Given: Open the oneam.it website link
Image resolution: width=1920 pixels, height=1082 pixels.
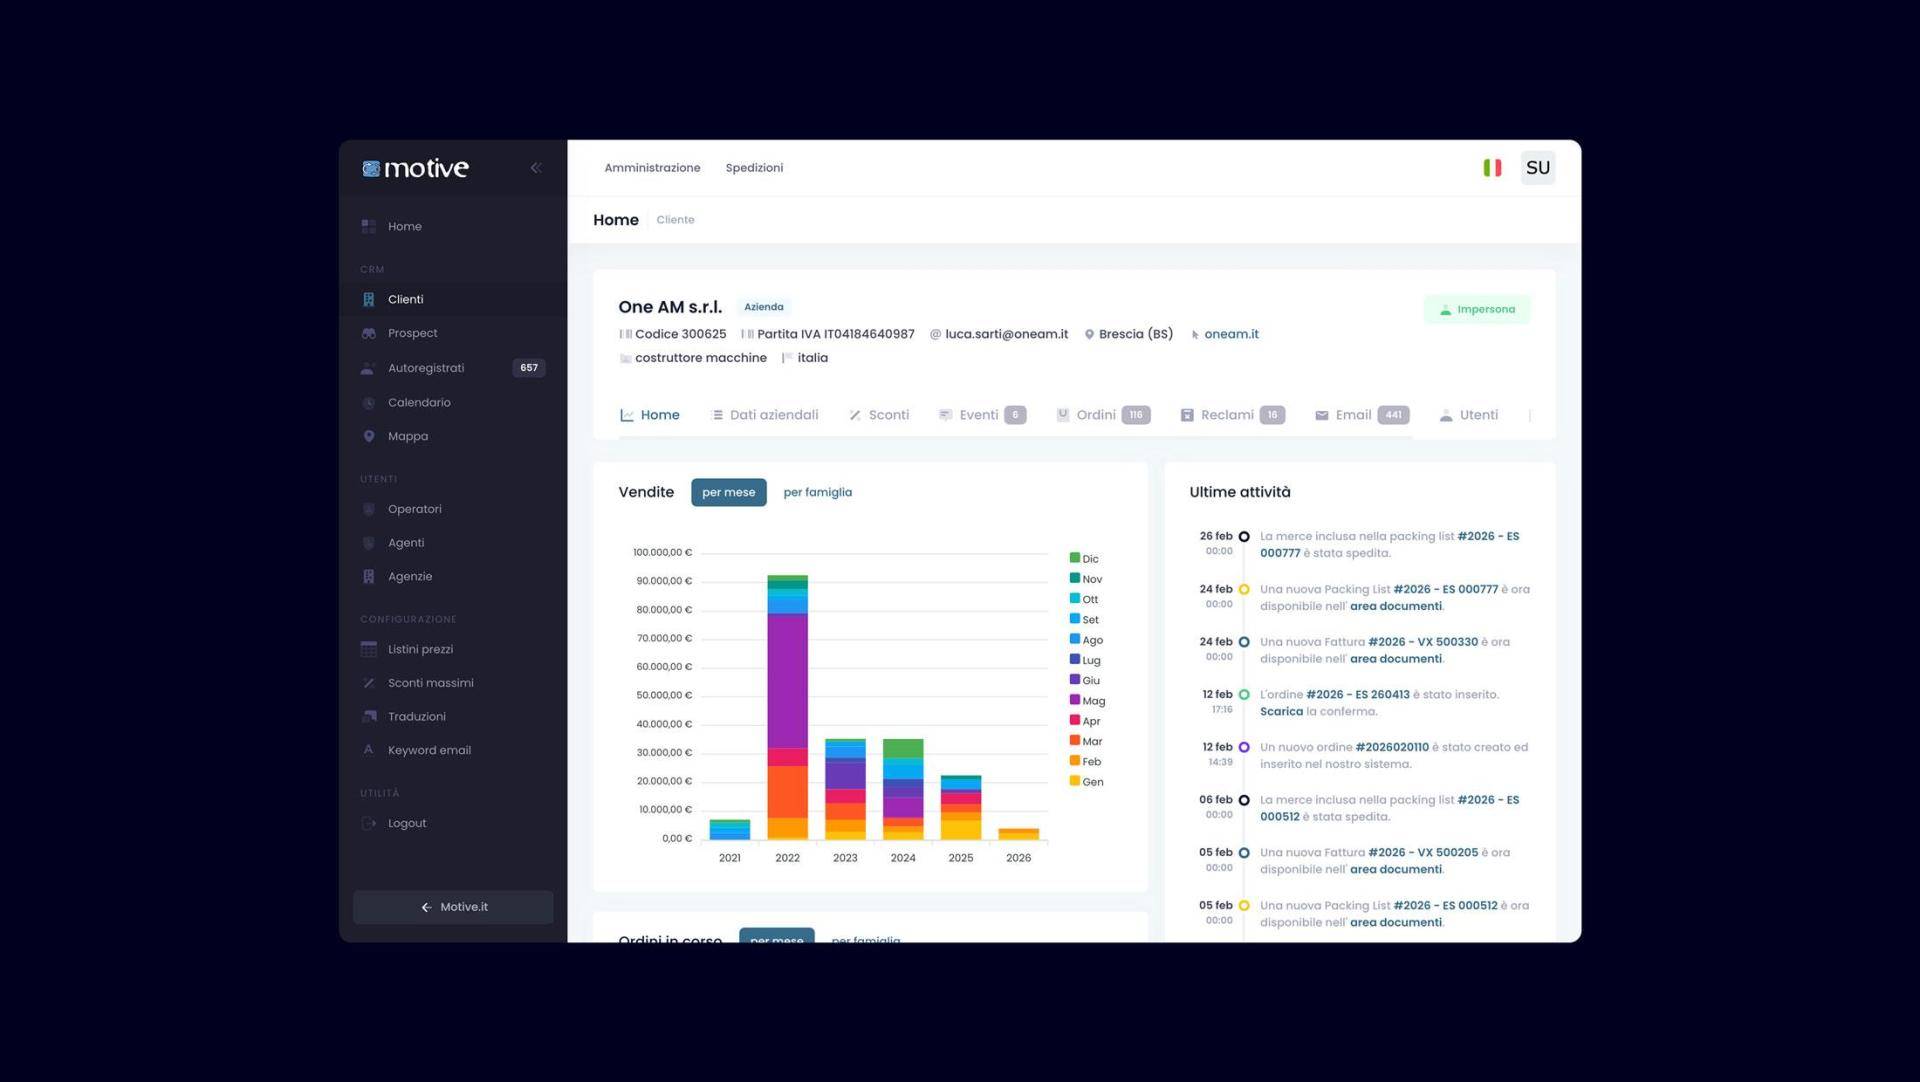Looking at the screenshot, I should tap(1231, 334).
